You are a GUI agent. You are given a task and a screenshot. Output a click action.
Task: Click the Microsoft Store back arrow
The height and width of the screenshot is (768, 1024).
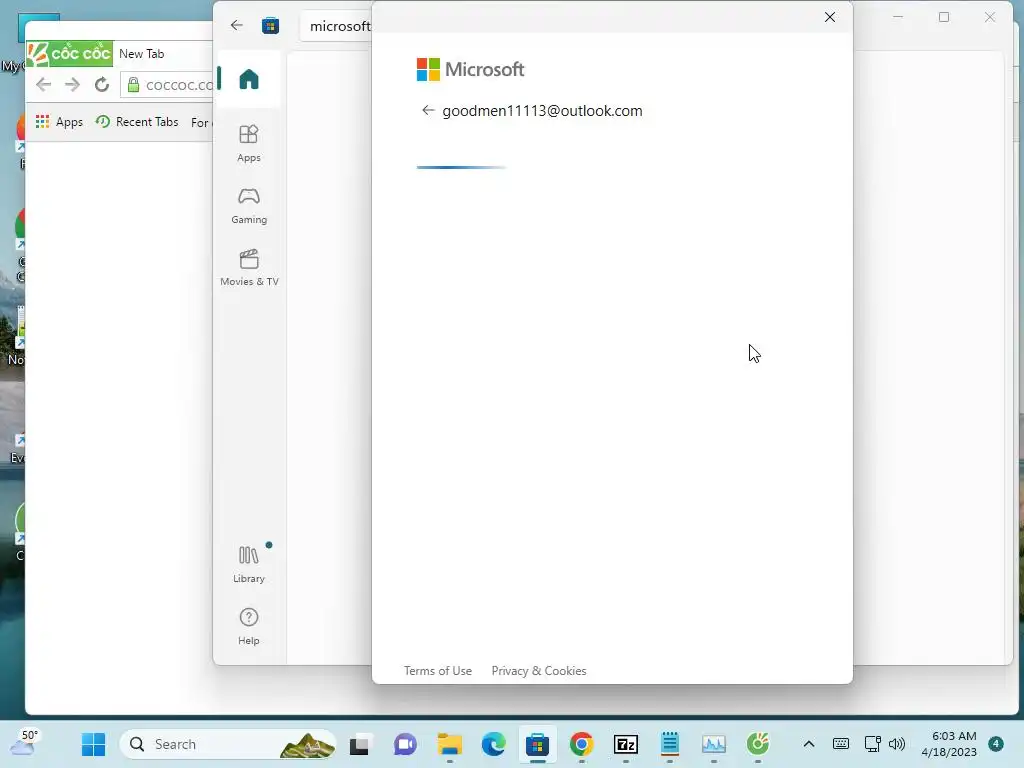236,25
